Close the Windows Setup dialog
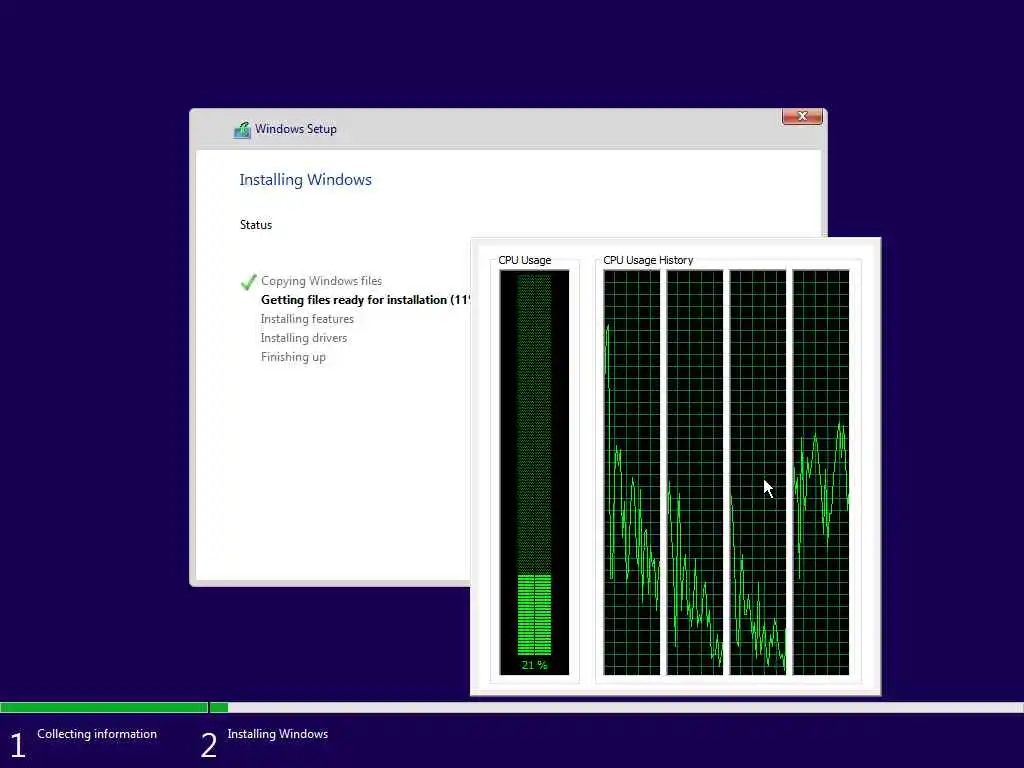Viewport: 1024px width, 768px height. [802, 116]
